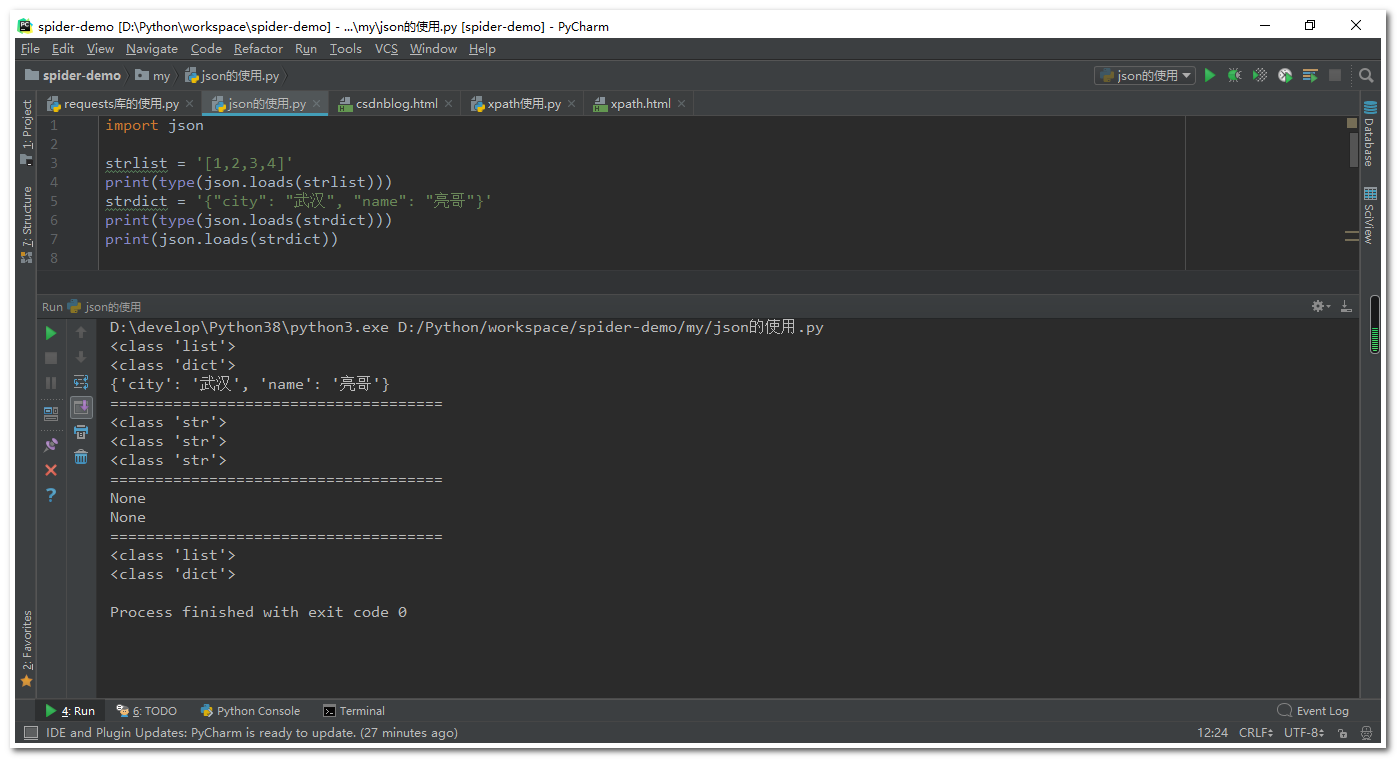This screenshot has height=759, width=1397.
Task: Open Run panel help question mark
Action: point(51,495)
